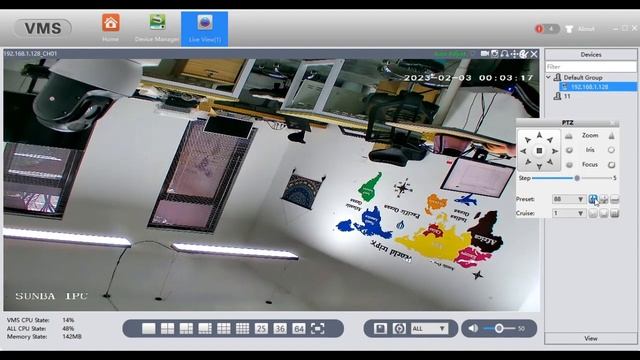Close the PTZ panel

click(613, 122)
